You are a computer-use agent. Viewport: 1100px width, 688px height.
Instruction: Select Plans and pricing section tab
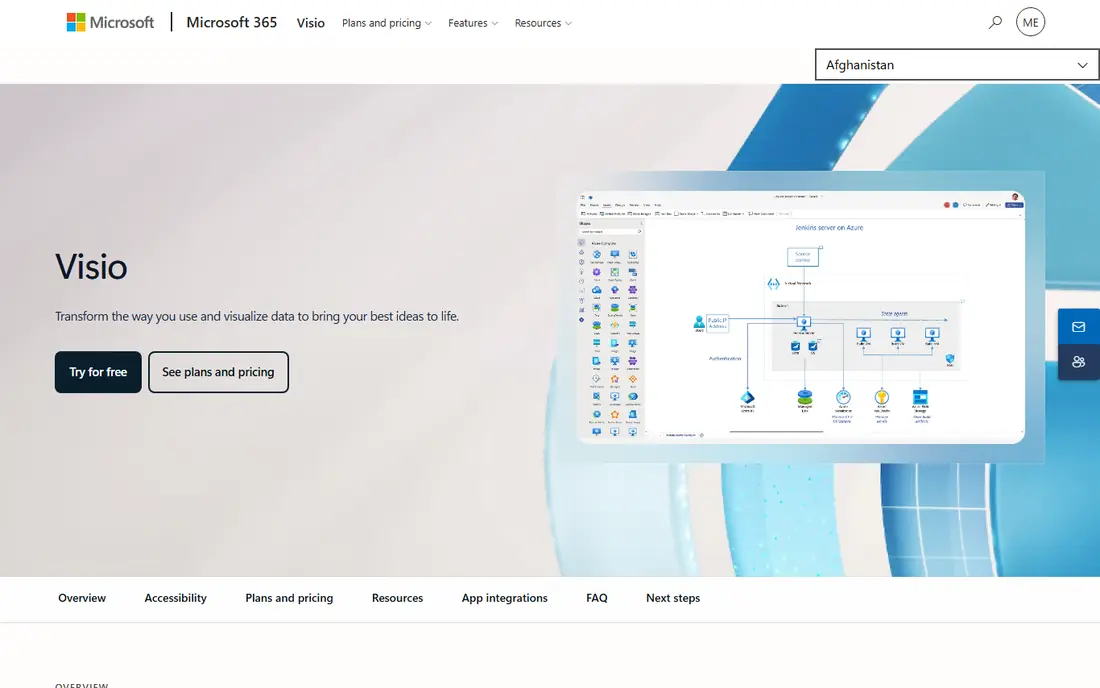point(289,598)
